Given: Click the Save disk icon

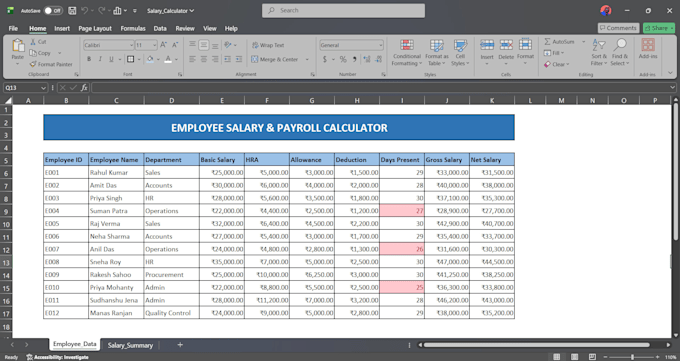Looking at the screenshot, I should pyautogui.click(x=72, y=10).
